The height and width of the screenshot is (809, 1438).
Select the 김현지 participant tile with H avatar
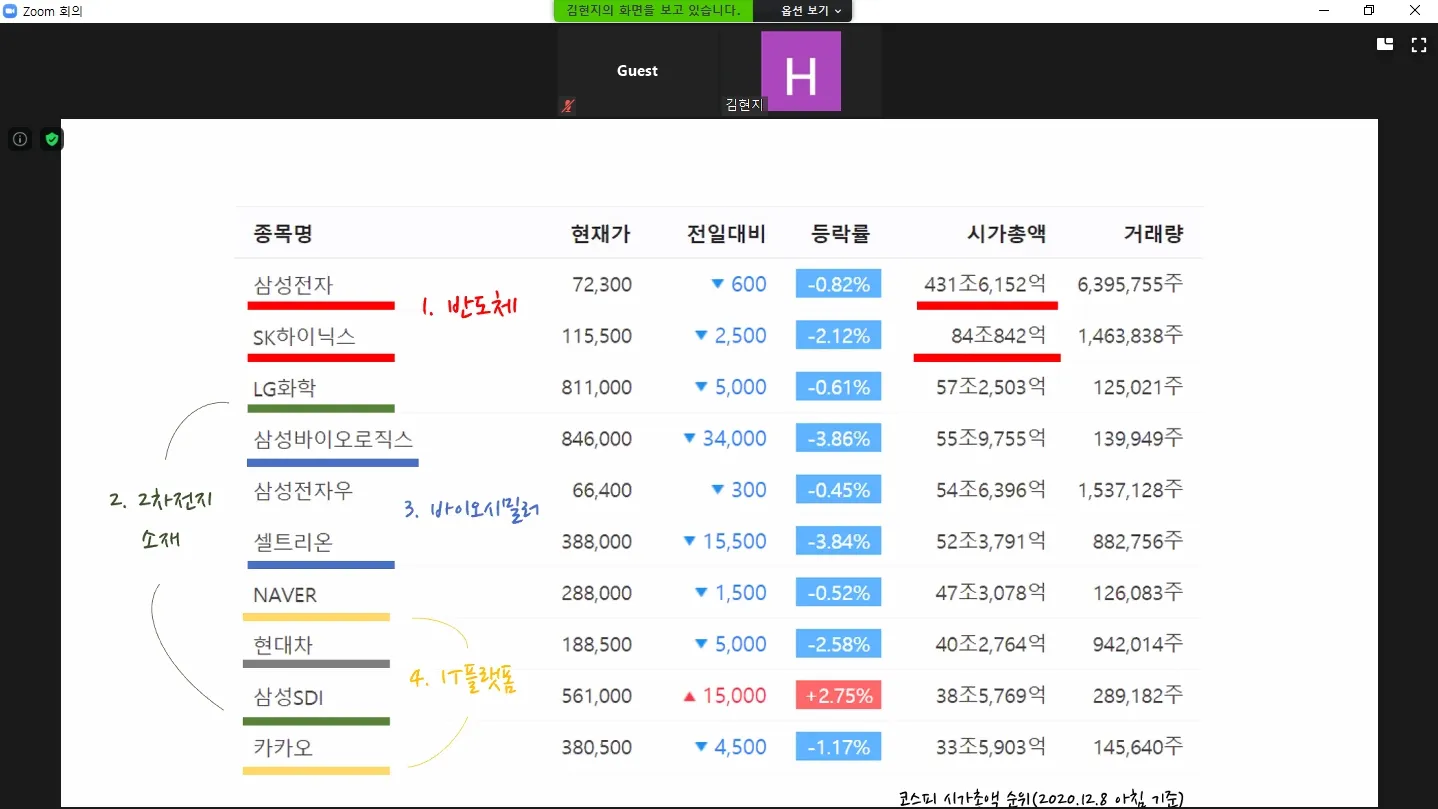click(x=800, y=71)
